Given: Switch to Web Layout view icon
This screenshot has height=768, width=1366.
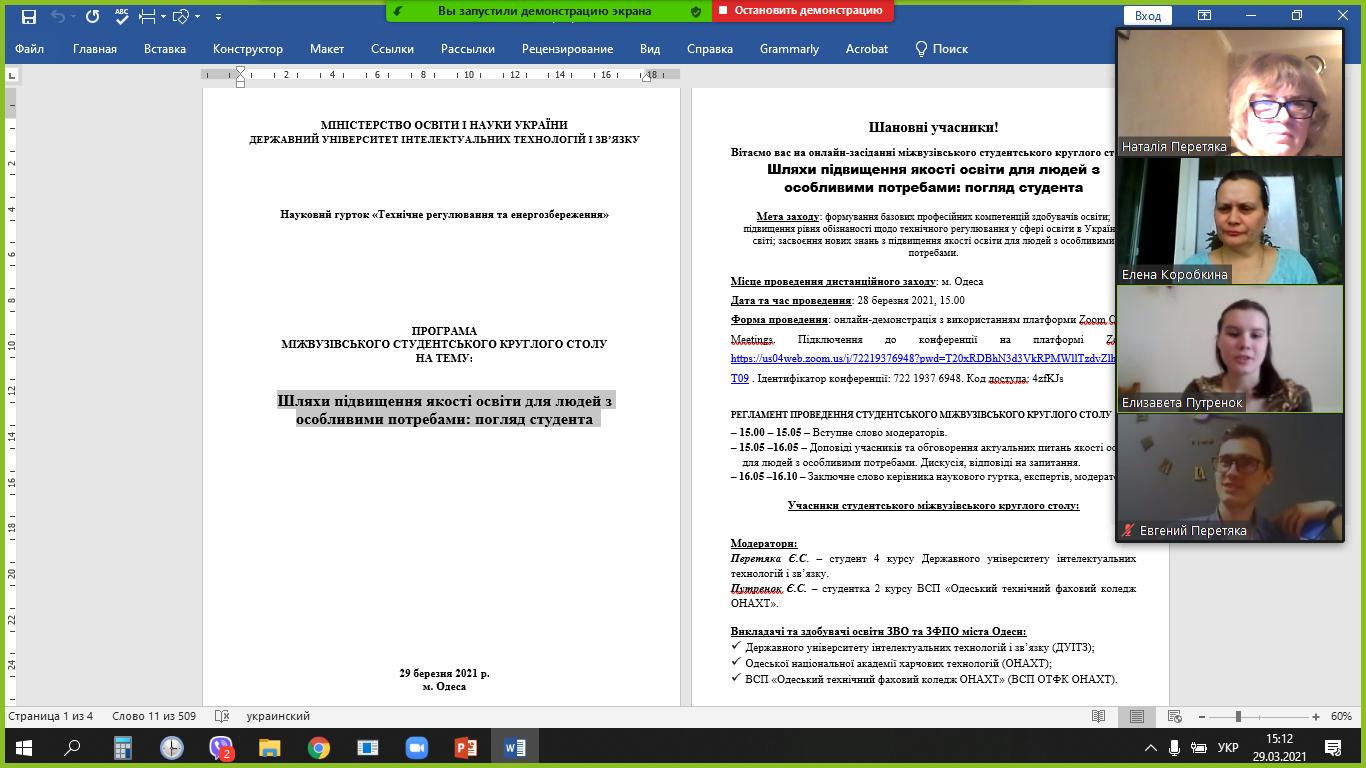Looking at the screenshot, I should coord(1175,716).
